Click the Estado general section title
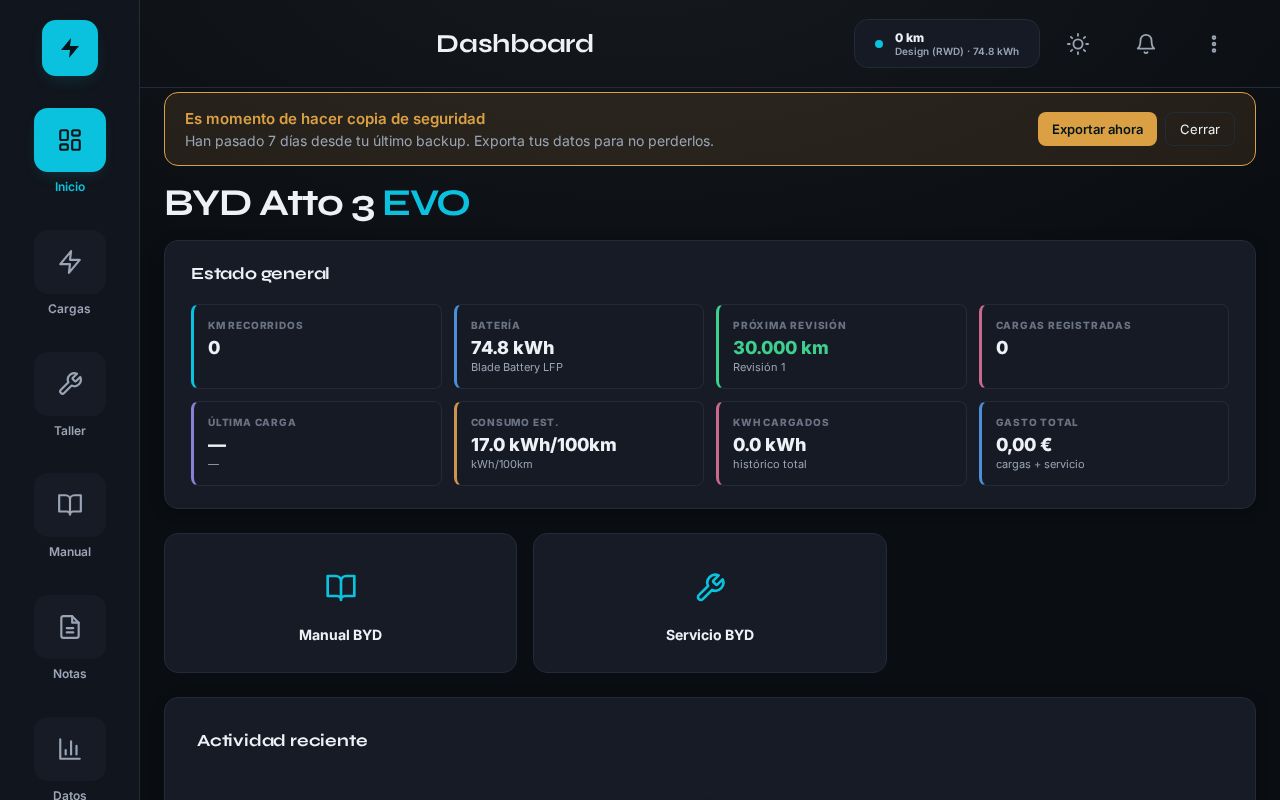 260,274
